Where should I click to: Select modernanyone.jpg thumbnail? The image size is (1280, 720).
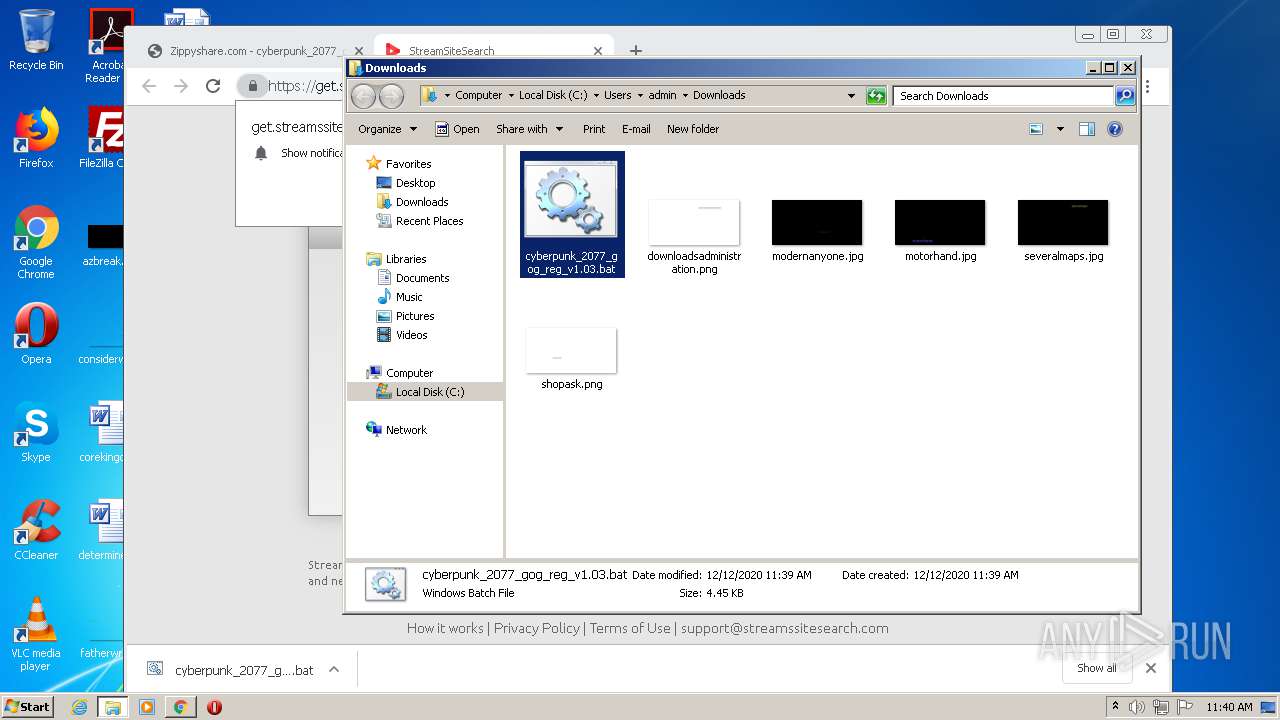tap(817, 230)
